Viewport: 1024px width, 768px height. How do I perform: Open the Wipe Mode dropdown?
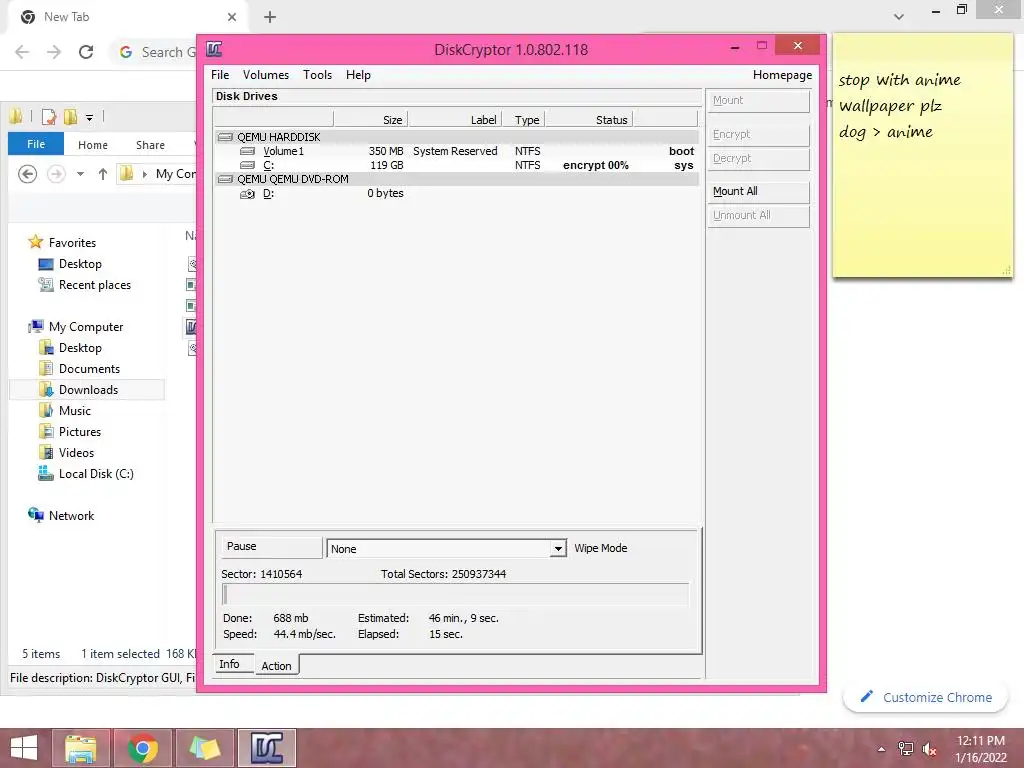tap(558, 549)
